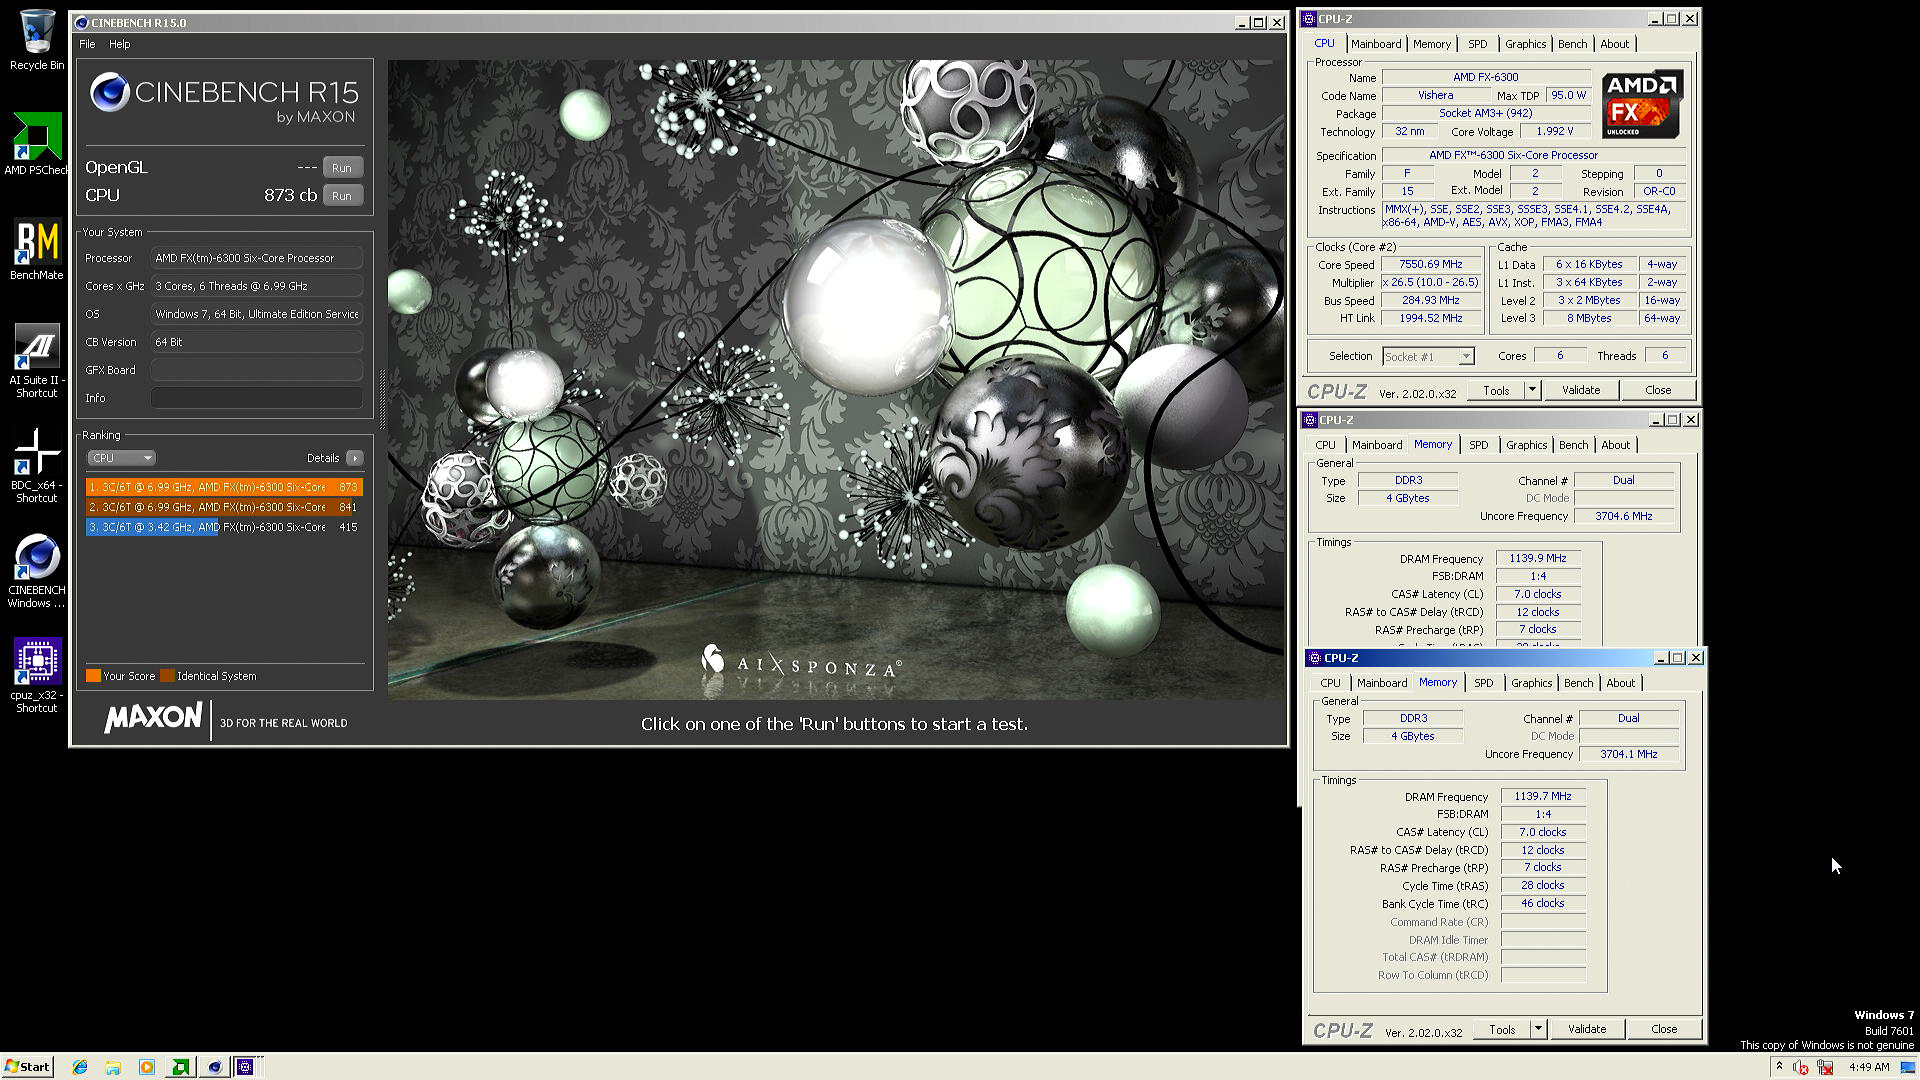Expand Tools dropdown arrow in top CPU-Z

point(1532,391)
